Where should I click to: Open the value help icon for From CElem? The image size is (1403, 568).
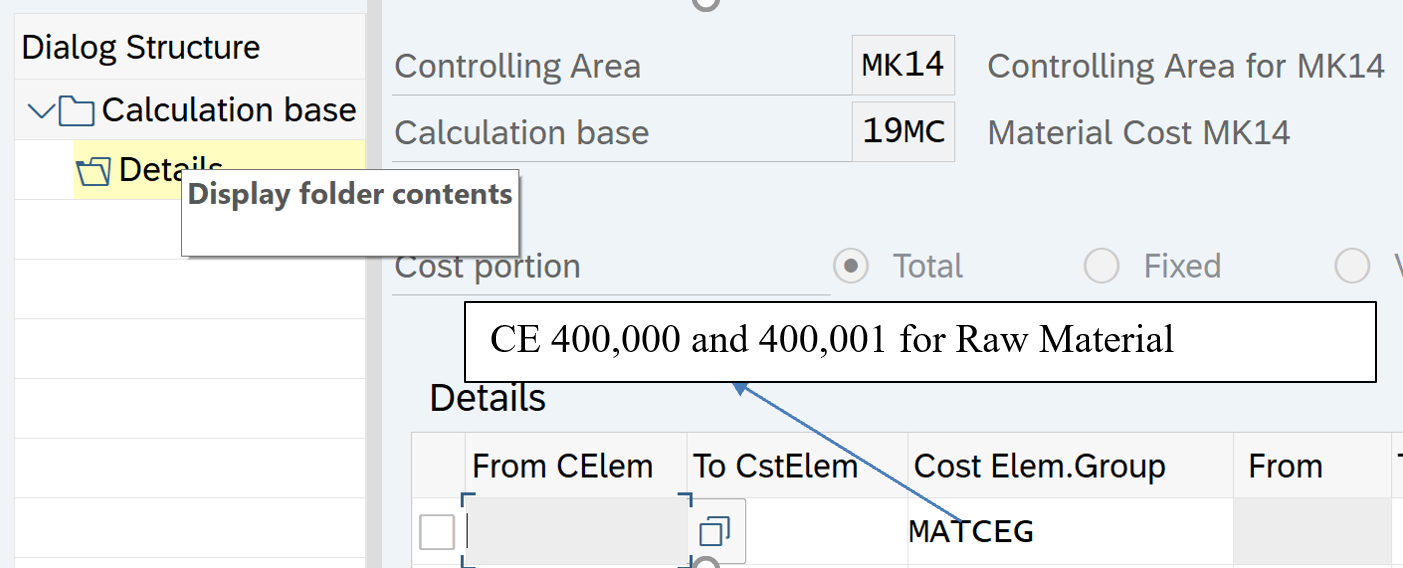point(716,531)
